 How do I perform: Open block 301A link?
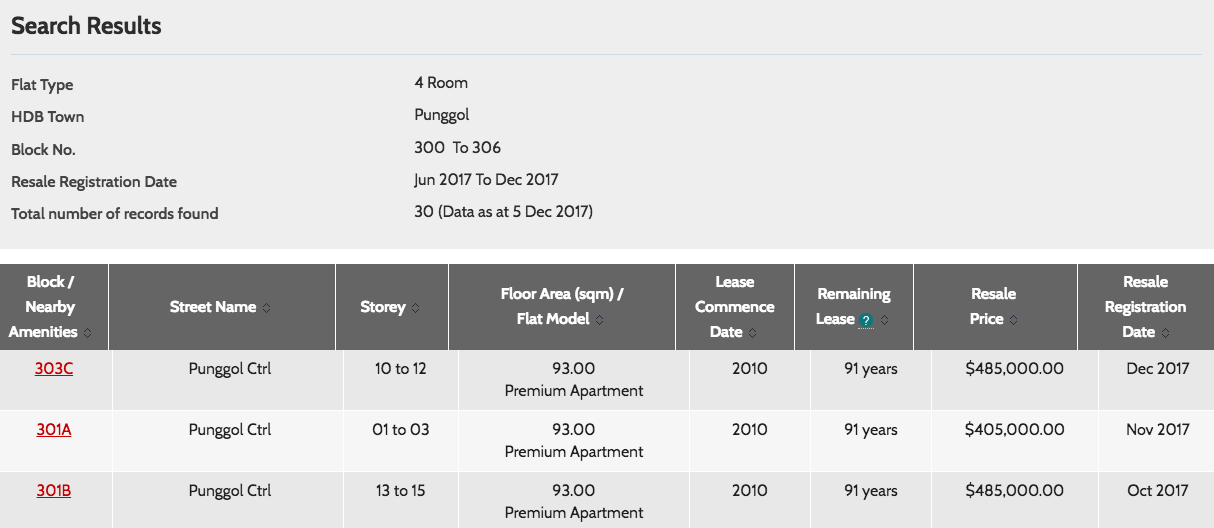pyautogui.click(x=54, y=430)
